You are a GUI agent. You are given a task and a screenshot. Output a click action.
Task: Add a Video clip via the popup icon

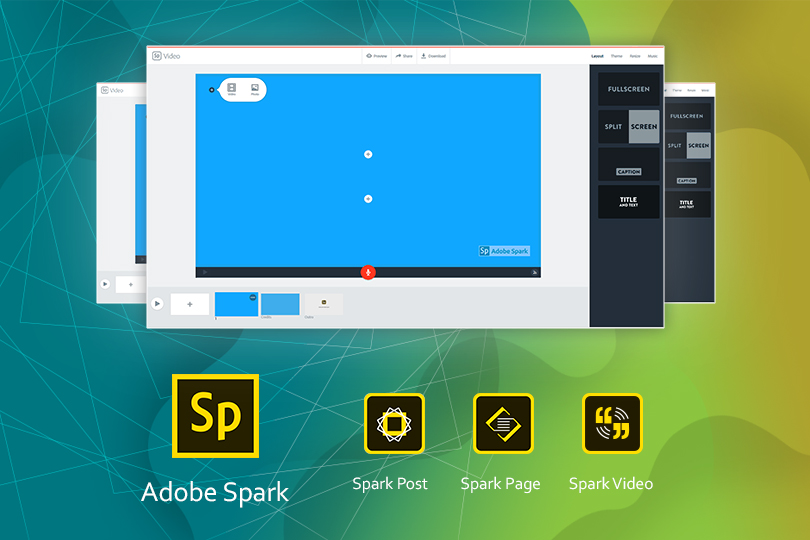(x=231, y=89)
